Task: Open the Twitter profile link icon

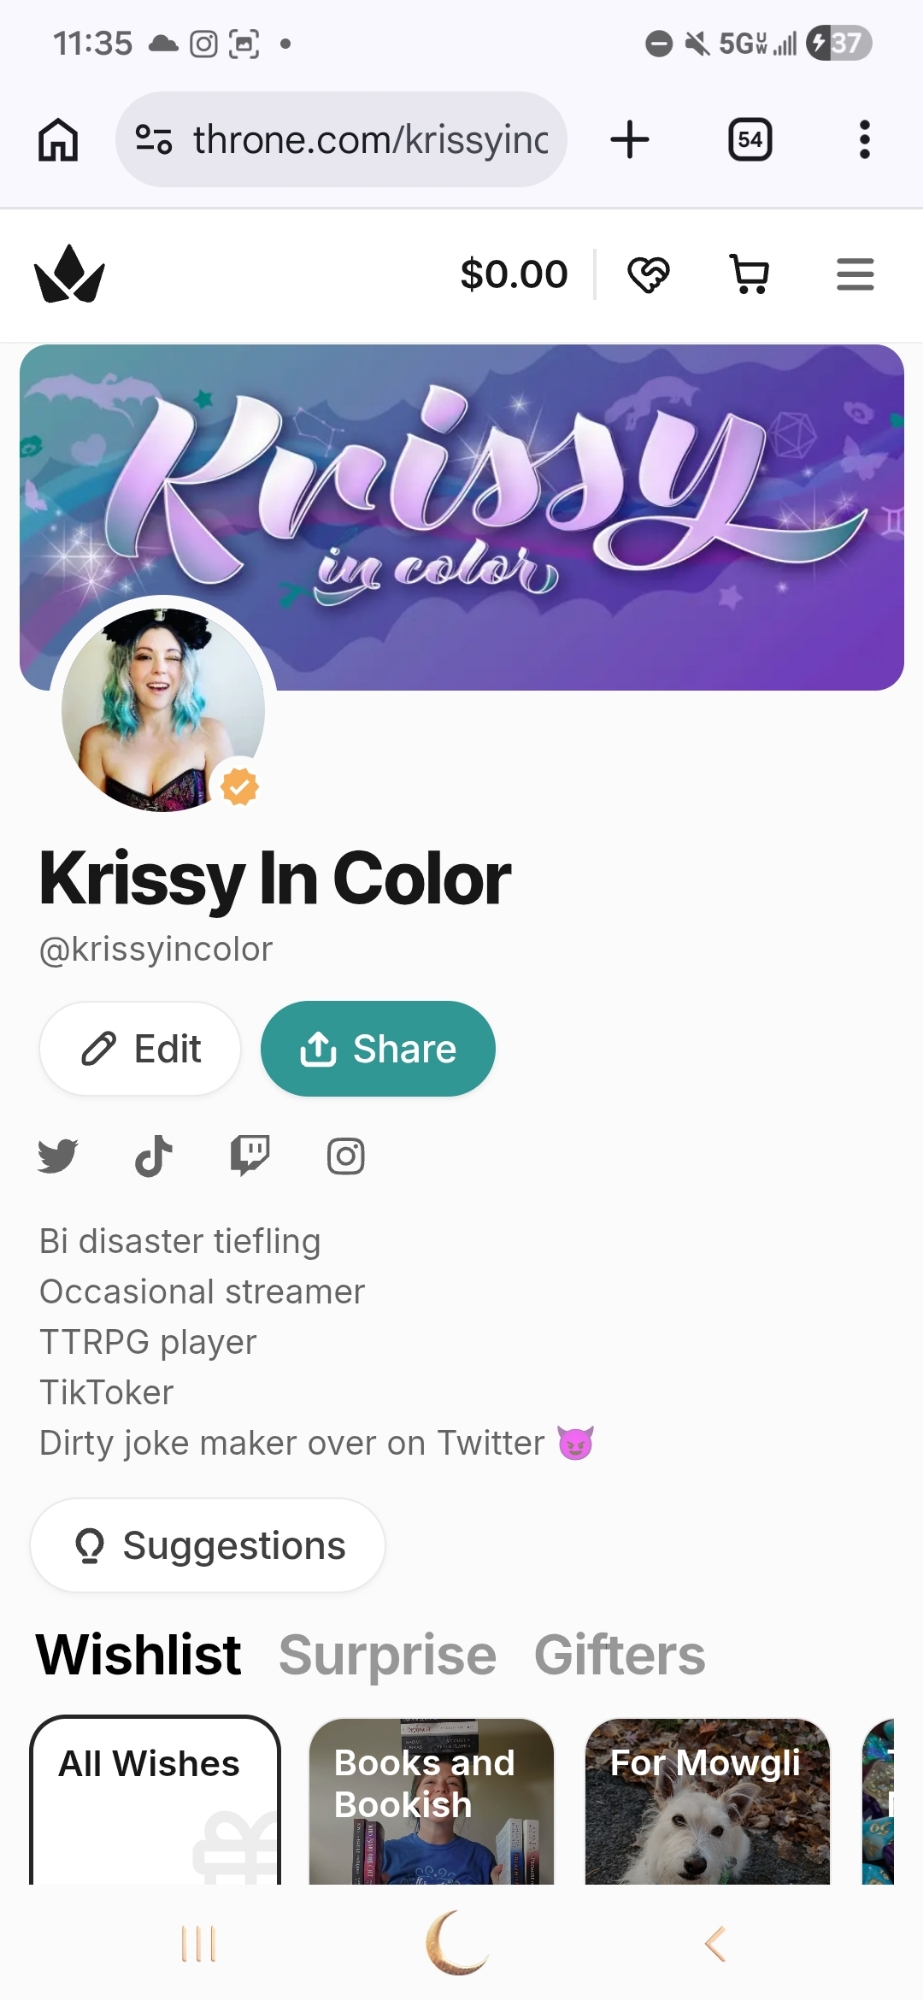Action: click(x=58, y=1156)
